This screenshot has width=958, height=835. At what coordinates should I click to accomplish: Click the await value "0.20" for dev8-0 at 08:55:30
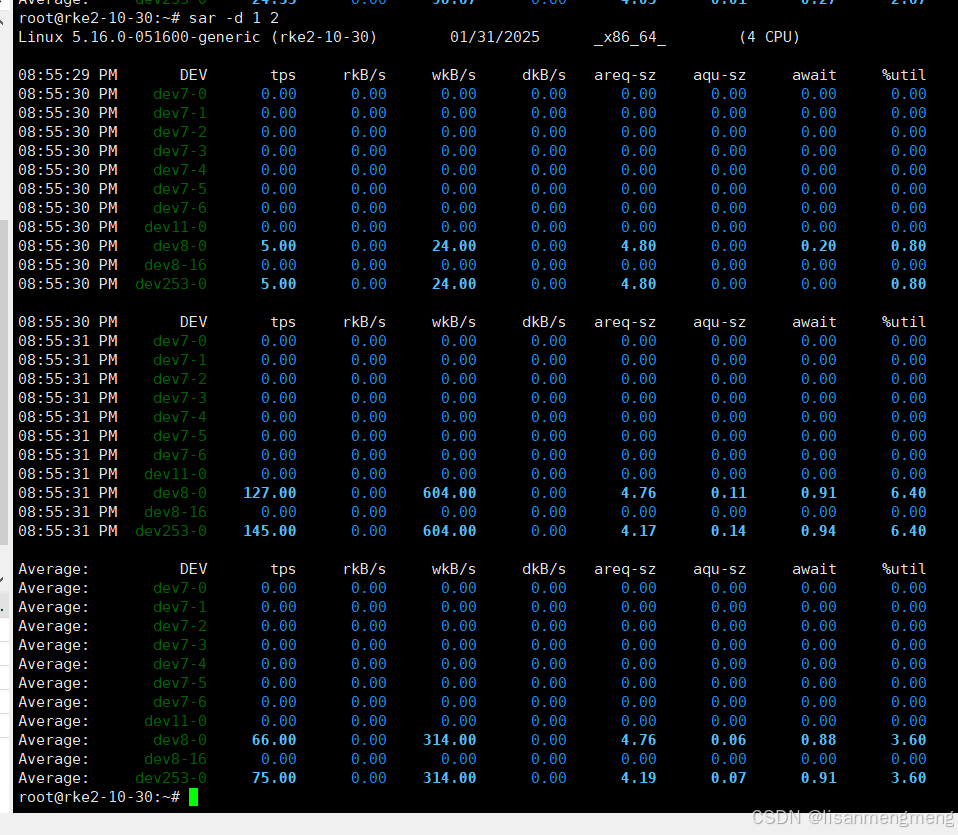click(x=819, y=246)
